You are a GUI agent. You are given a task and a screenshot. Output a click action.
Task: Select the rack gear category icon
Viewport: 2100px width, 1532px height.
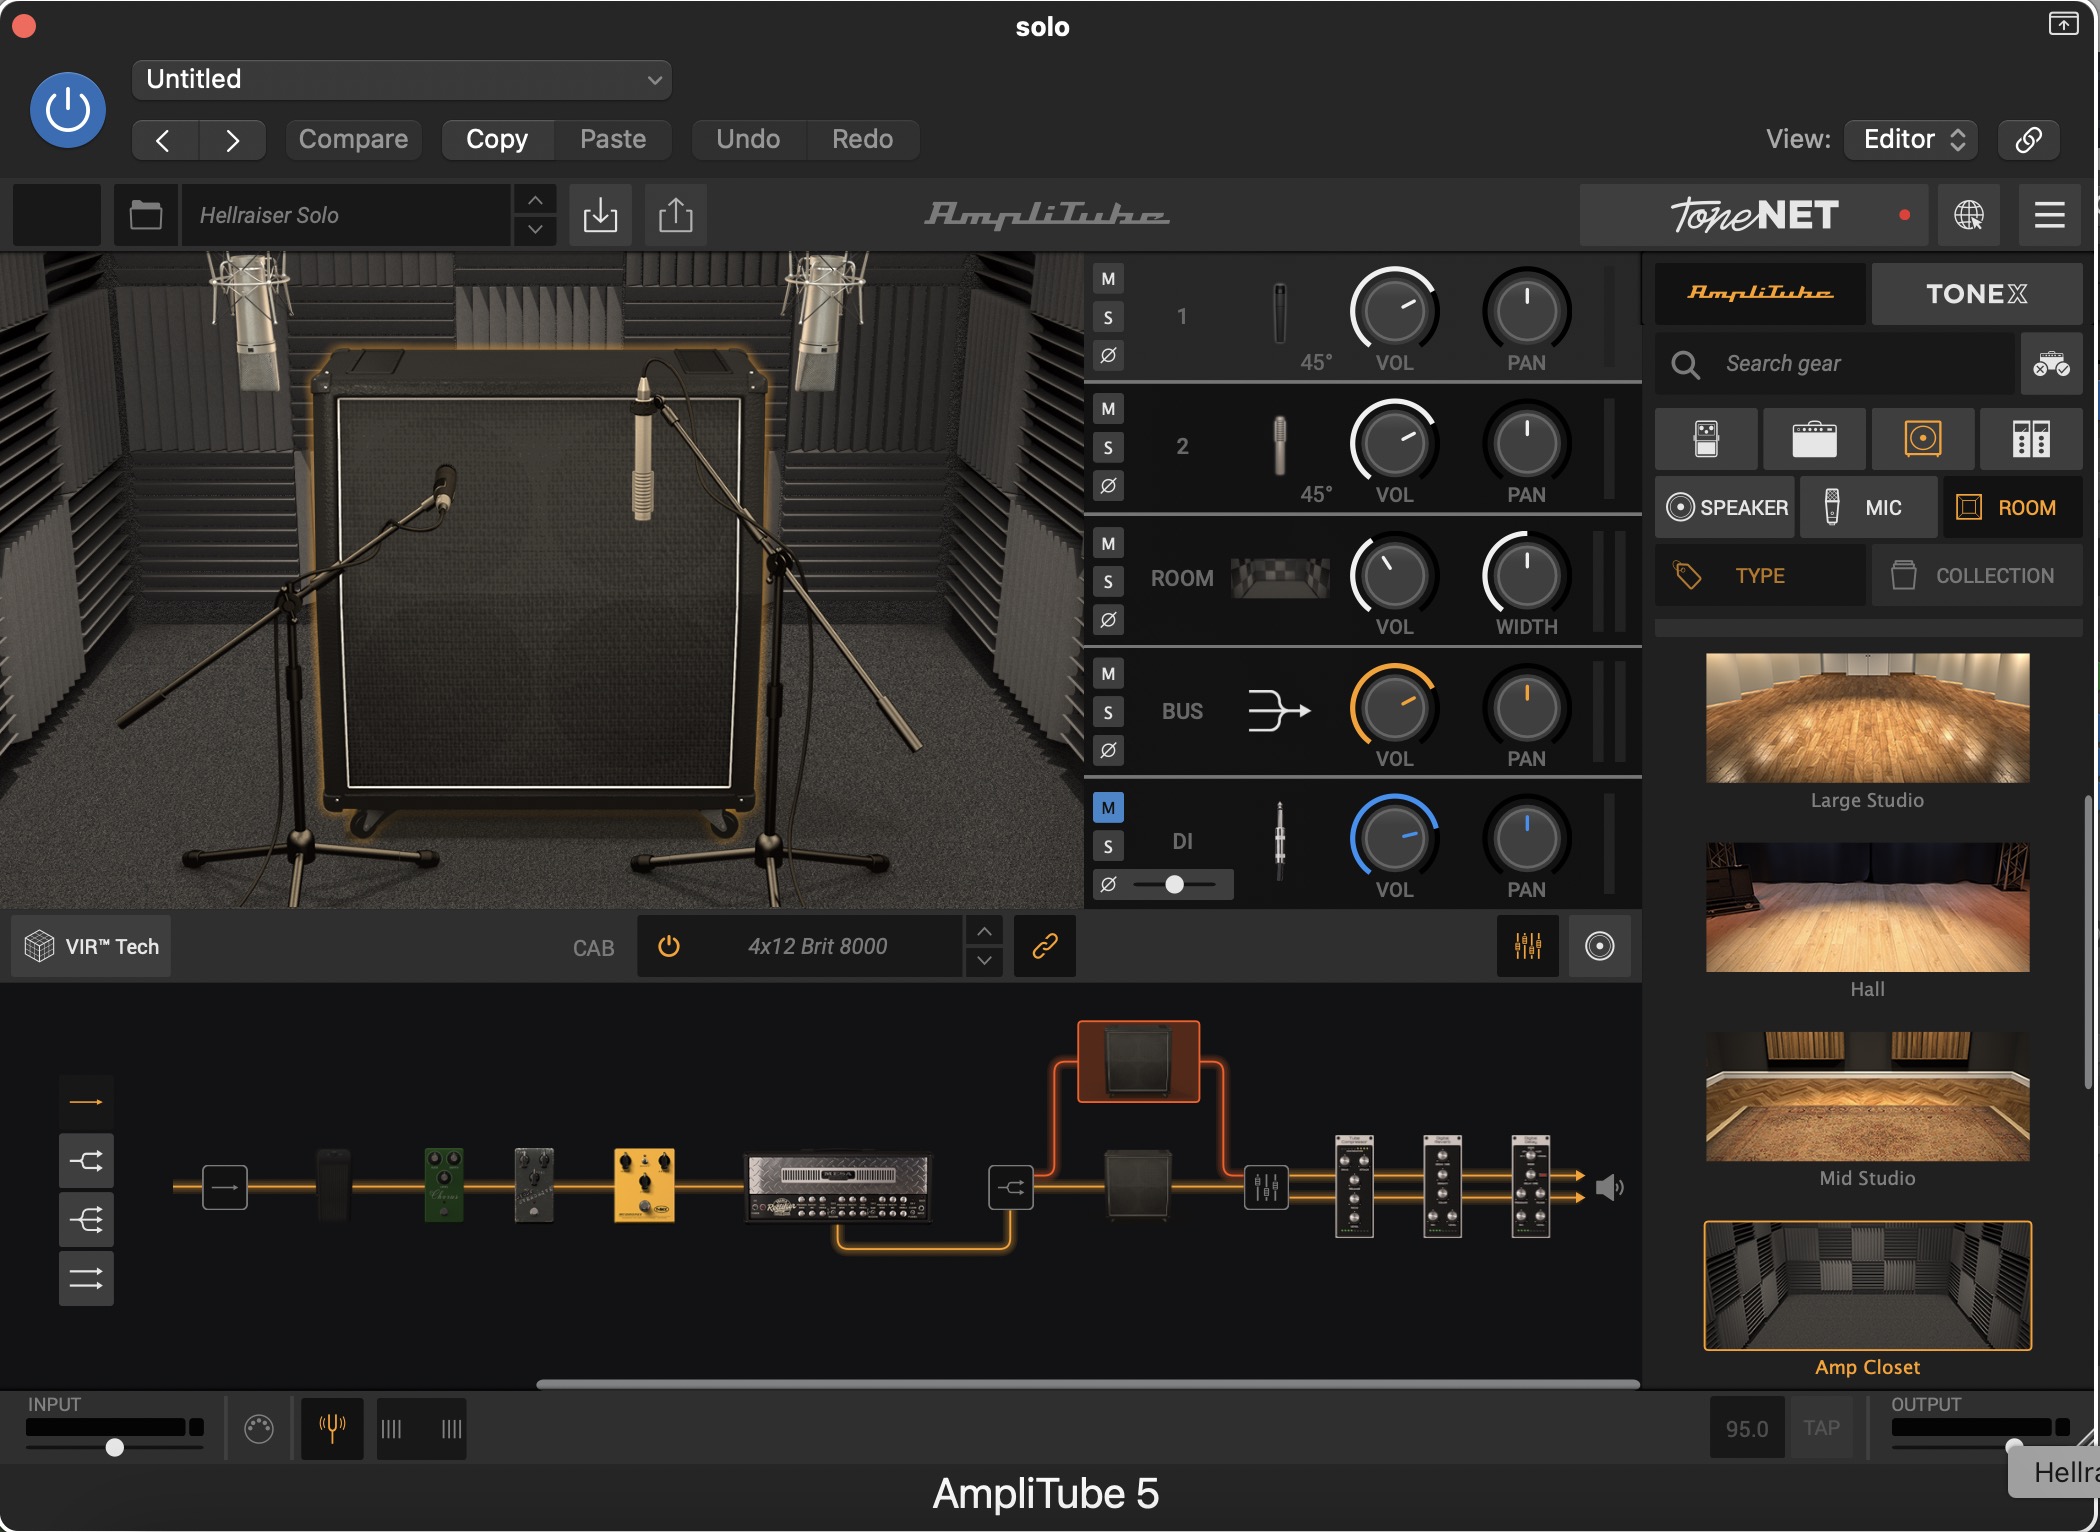tap(2031, 439)
